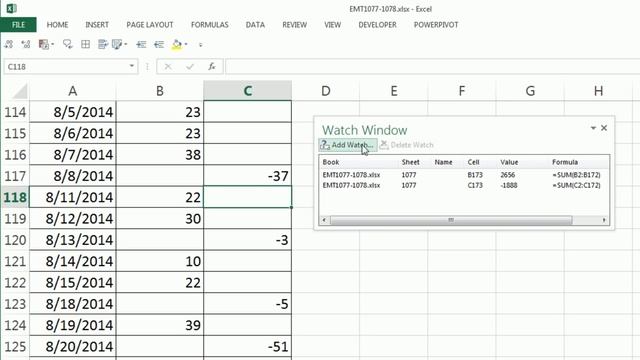The image size is (640, 360).
Task: Click cell containing 8/8/2014
Action: (73, 176)
